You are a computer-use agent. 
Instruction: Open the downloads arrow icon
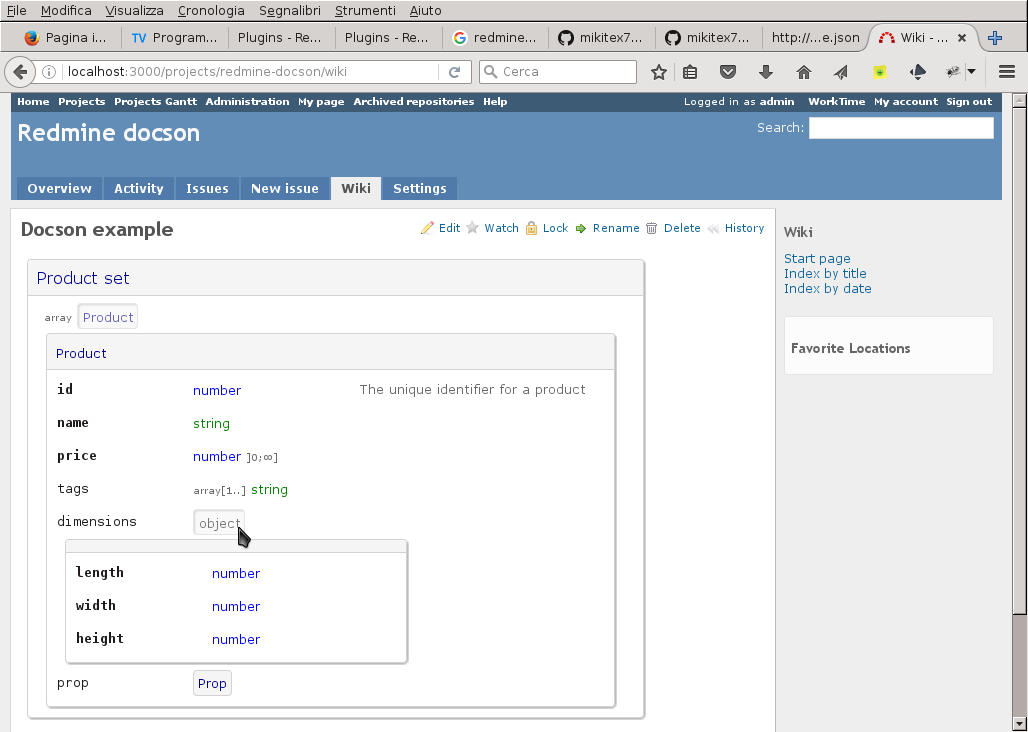tap(766, 71)
